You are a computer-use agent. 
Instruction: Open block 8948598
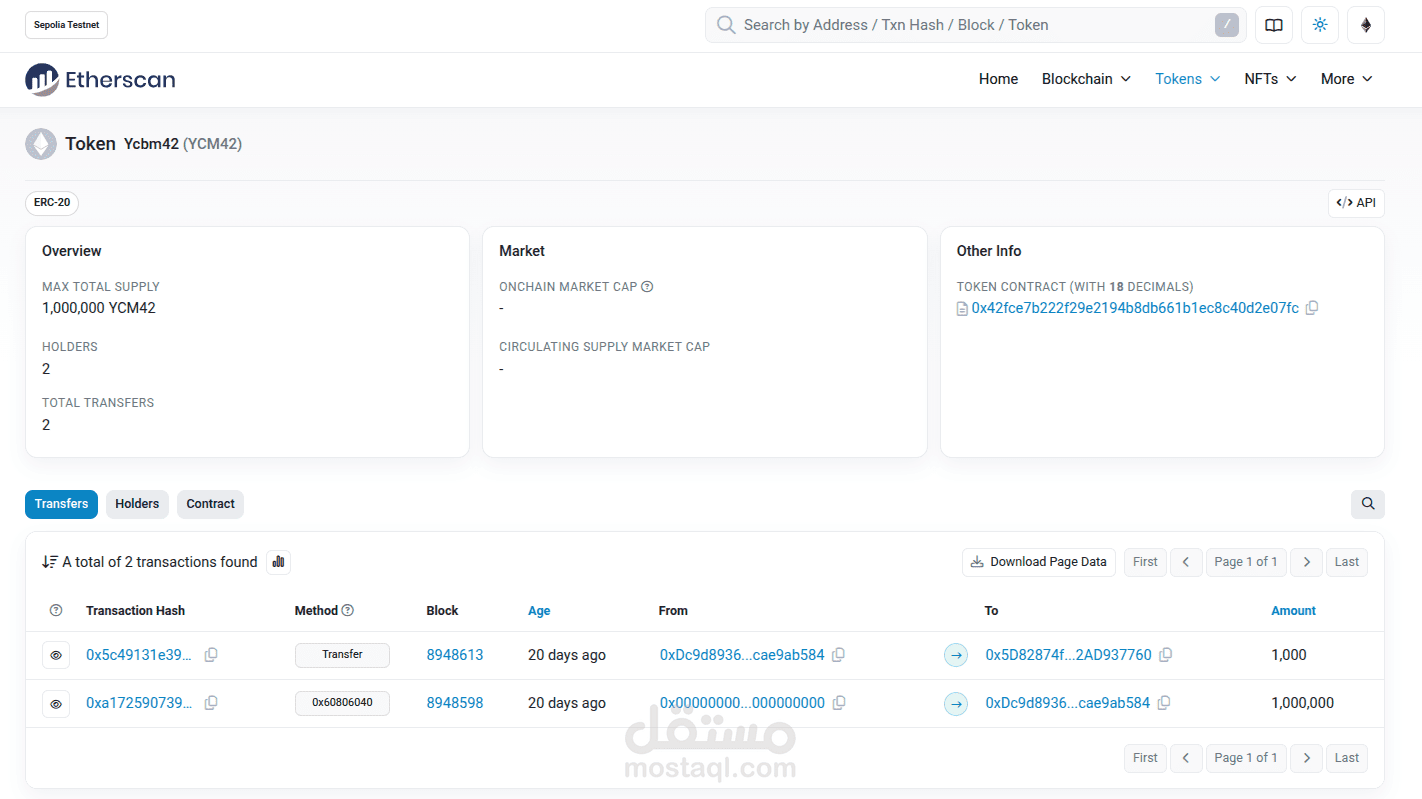(455, 703)
